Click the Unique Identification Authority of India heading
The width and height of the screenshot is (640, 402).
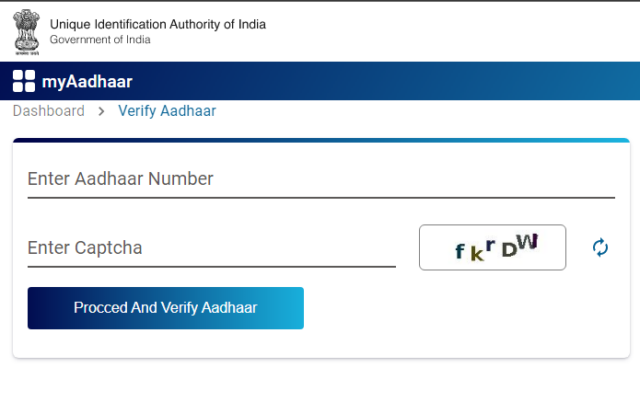[158, 24]
